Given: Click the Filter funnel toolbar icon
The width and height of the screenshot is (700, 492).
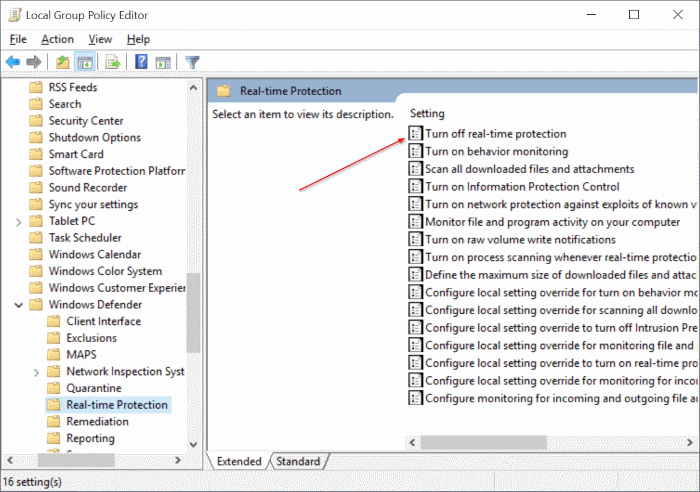Looking at the screenshot, I should 192,62.
